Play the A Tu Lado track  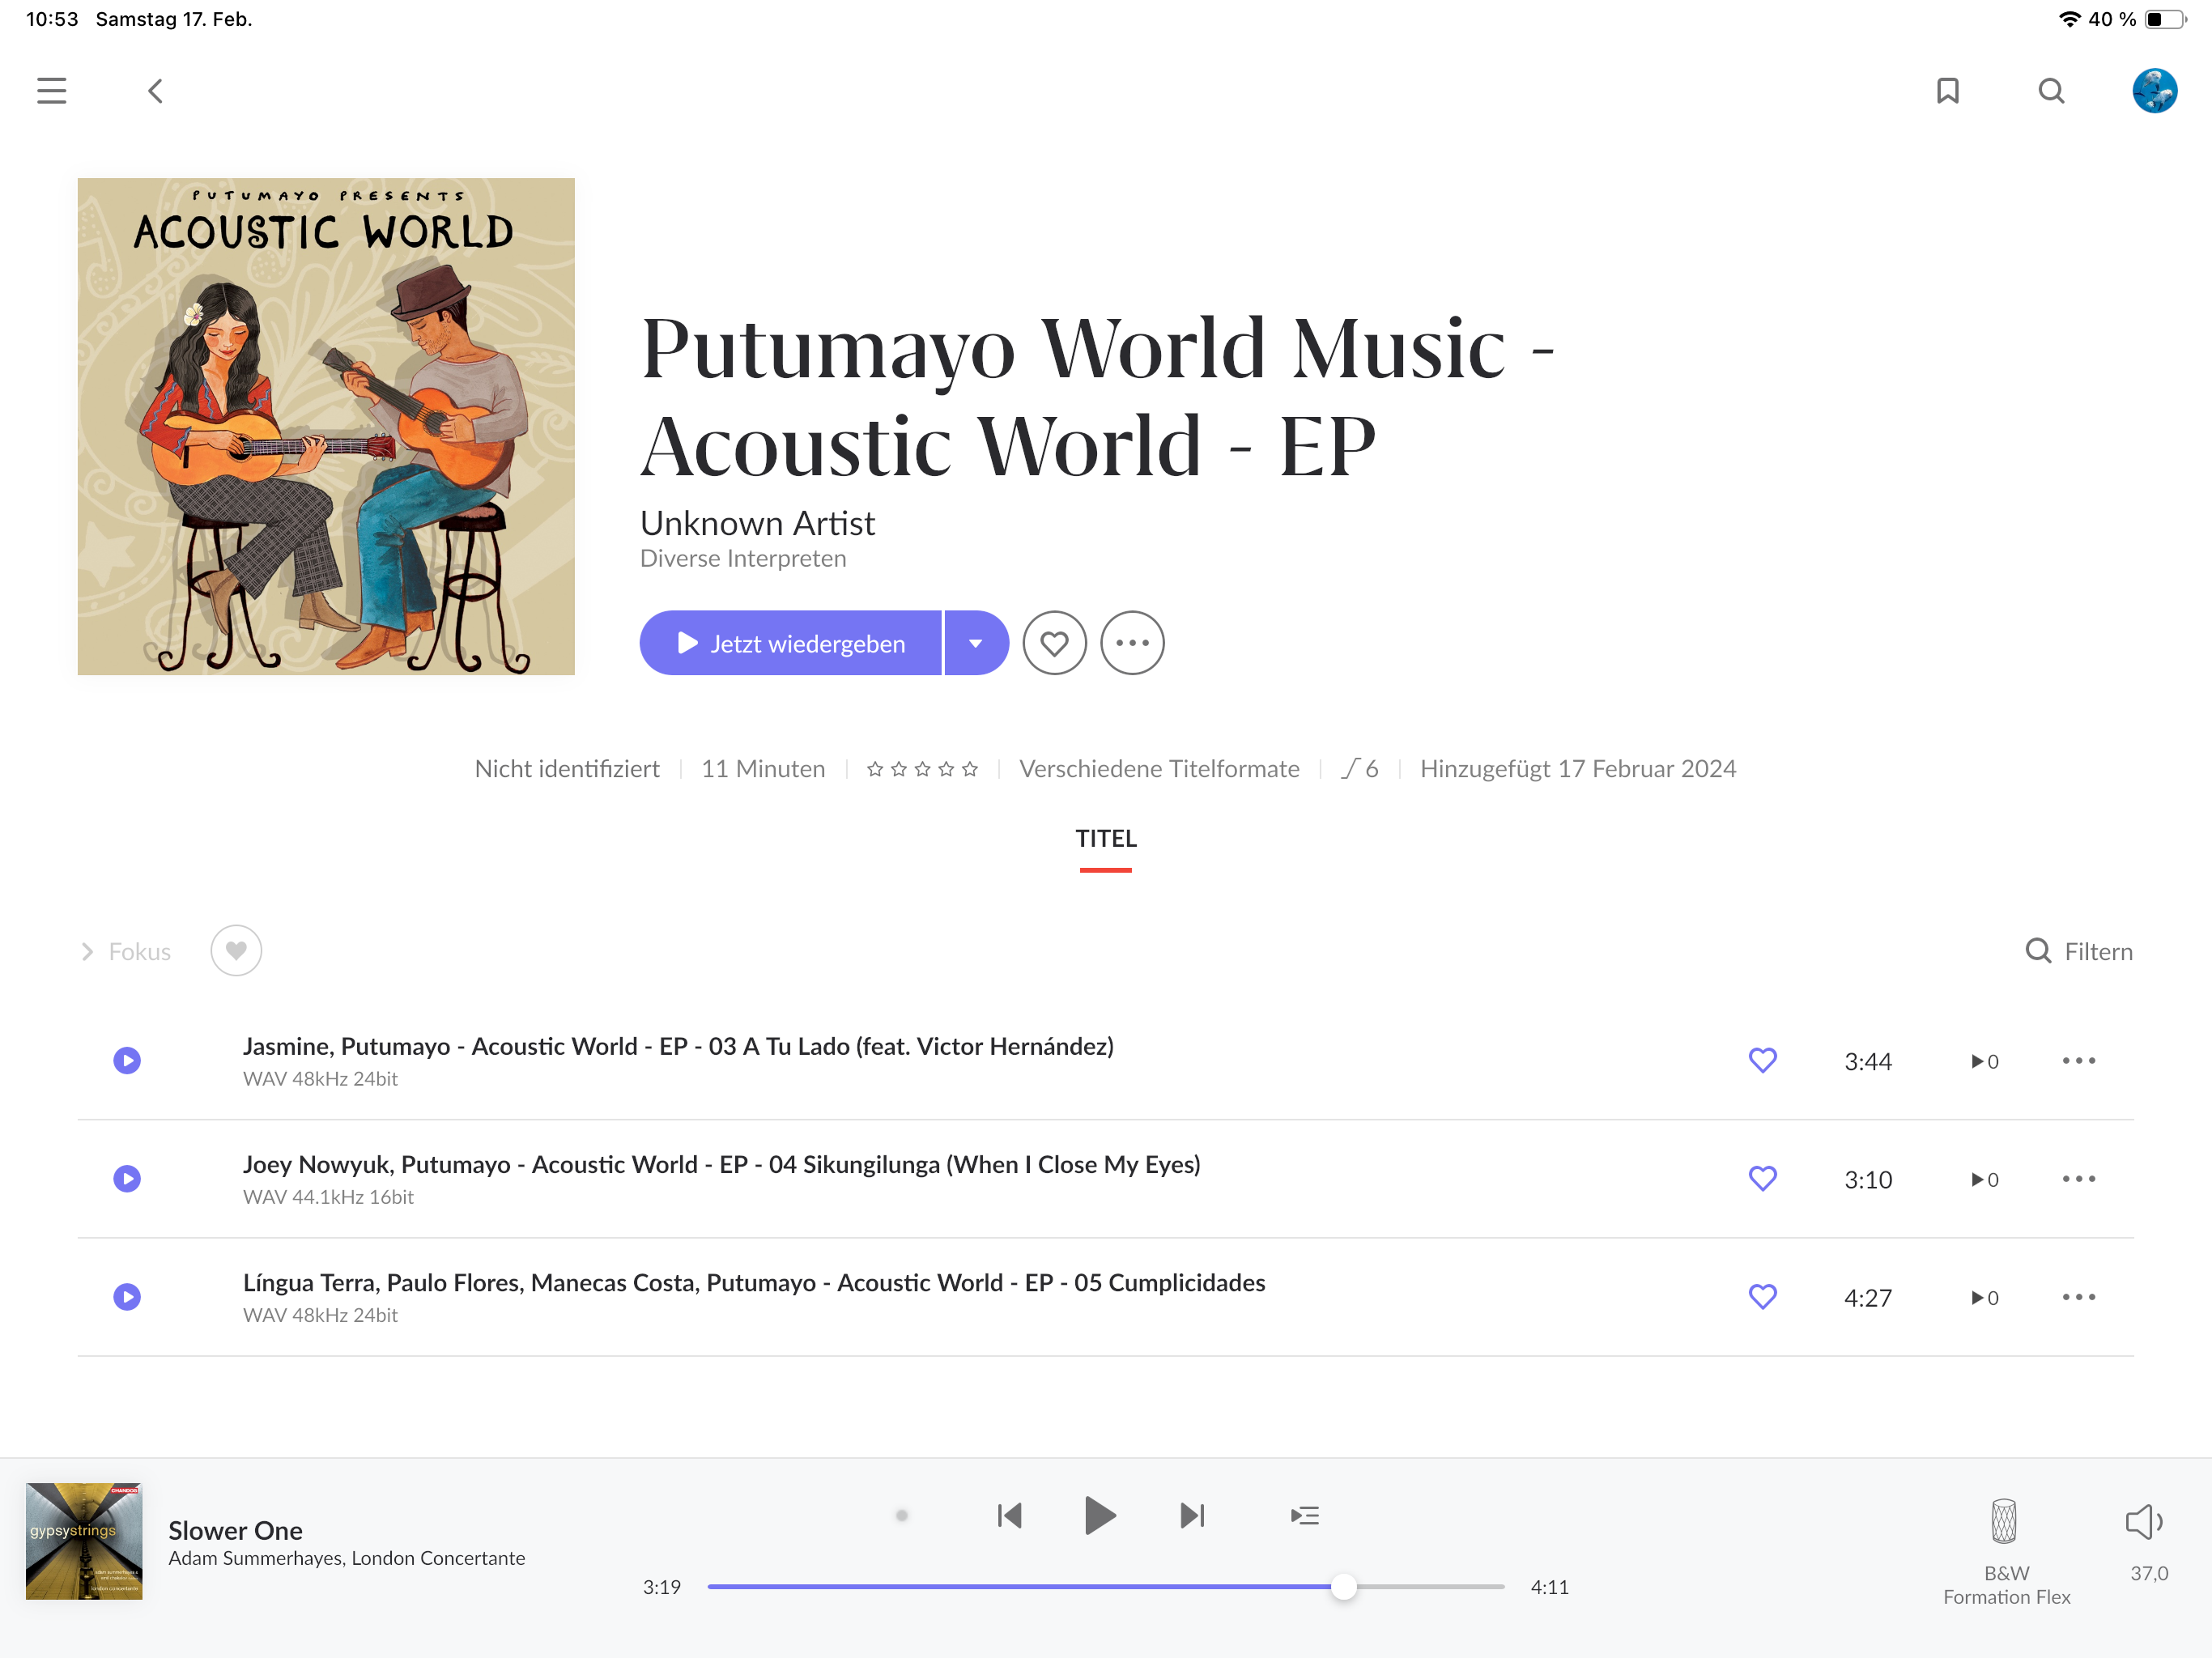pos(127,1060)
